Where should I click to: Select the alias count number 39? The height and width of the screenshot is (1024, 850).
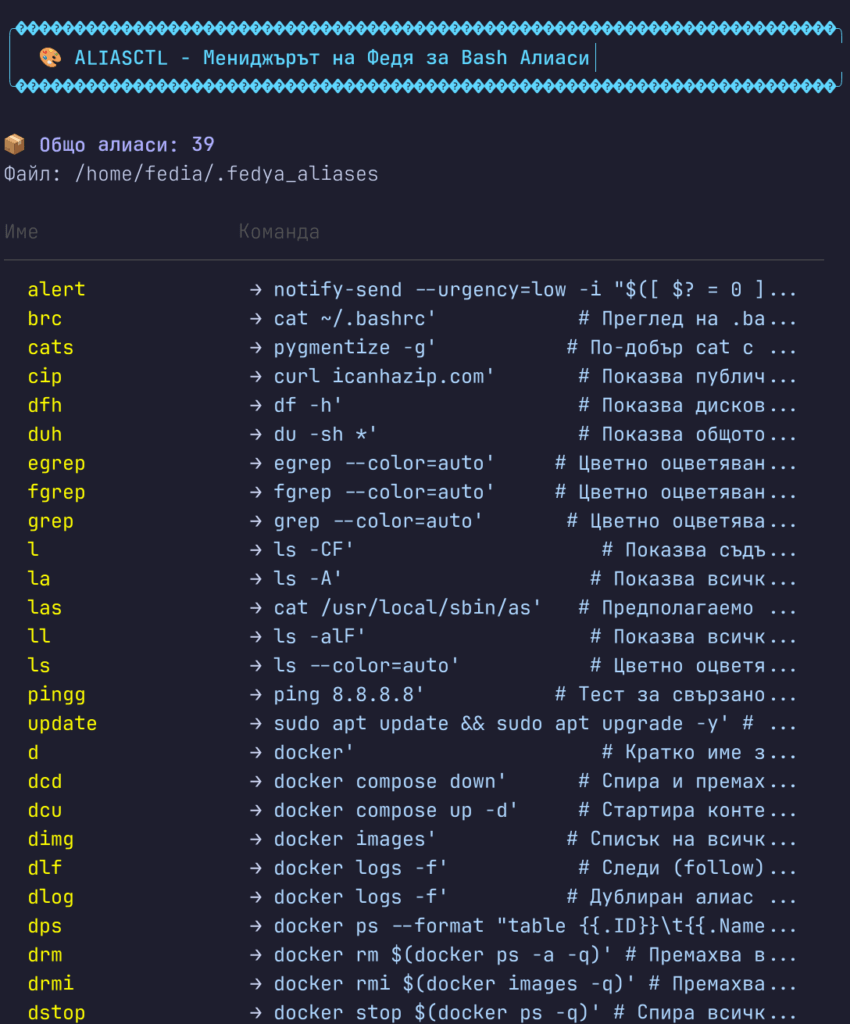202,145
